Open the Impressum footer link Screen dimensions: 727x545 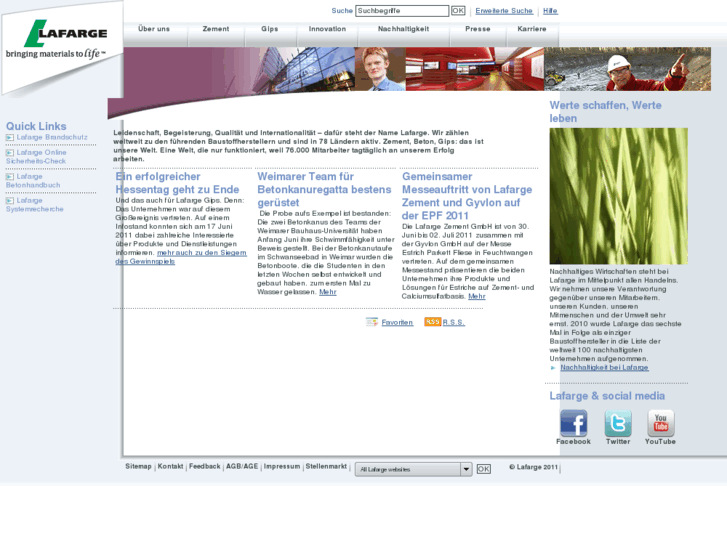tap(282, 466)
